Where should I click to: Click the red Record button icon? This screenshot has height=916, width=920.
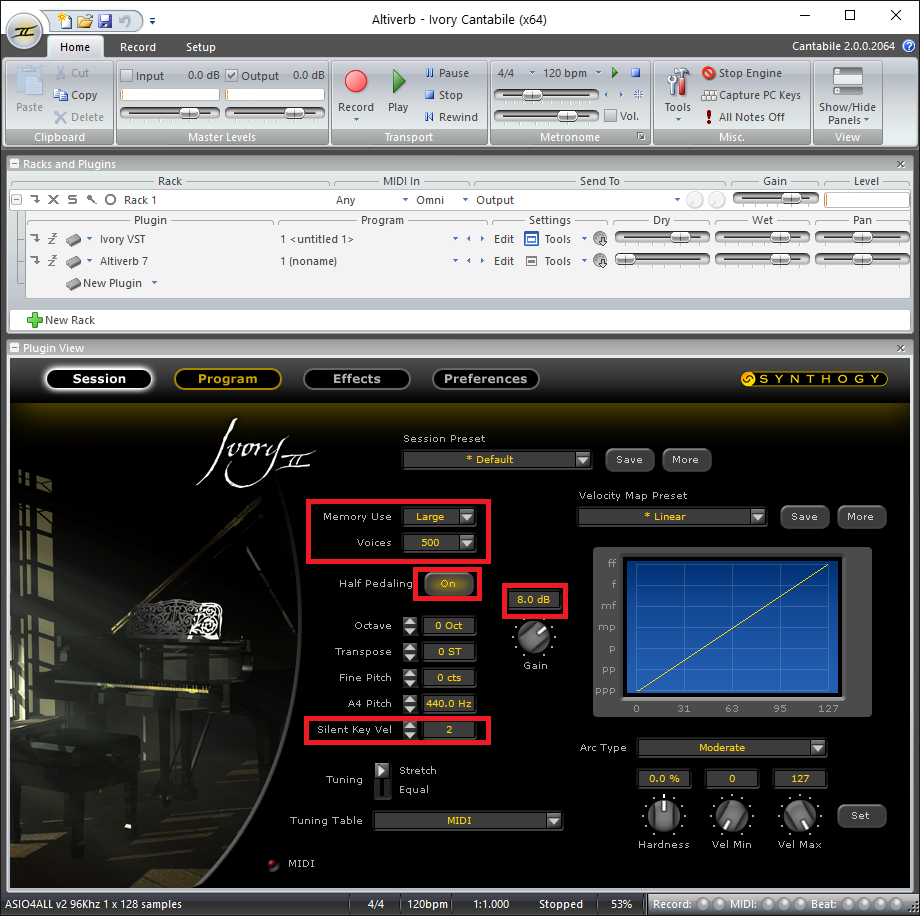(x=356, y=81)
